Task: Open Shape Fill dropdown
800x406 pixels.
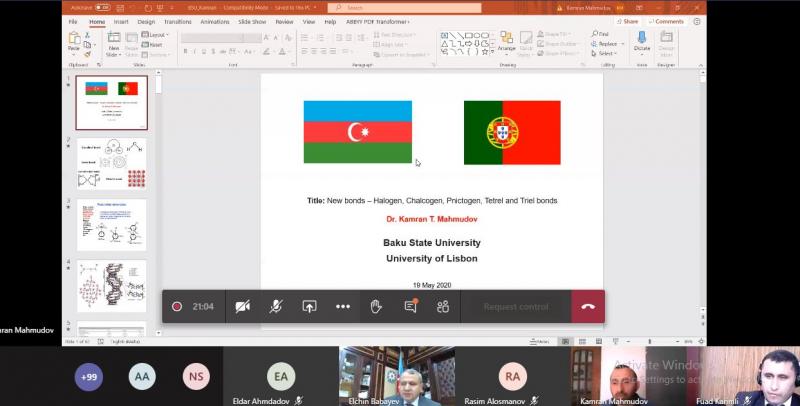Action: coord(556,34)
